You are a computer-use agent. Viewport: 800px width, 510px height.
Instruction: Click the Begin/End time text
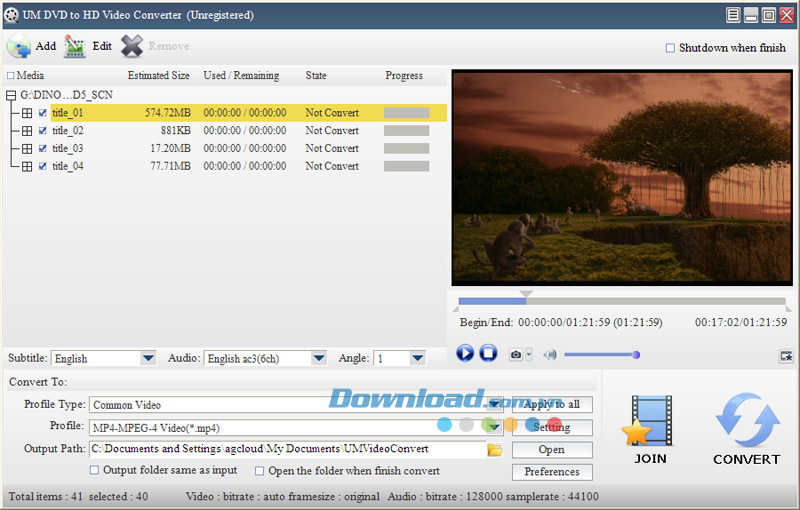click(561, 322)
